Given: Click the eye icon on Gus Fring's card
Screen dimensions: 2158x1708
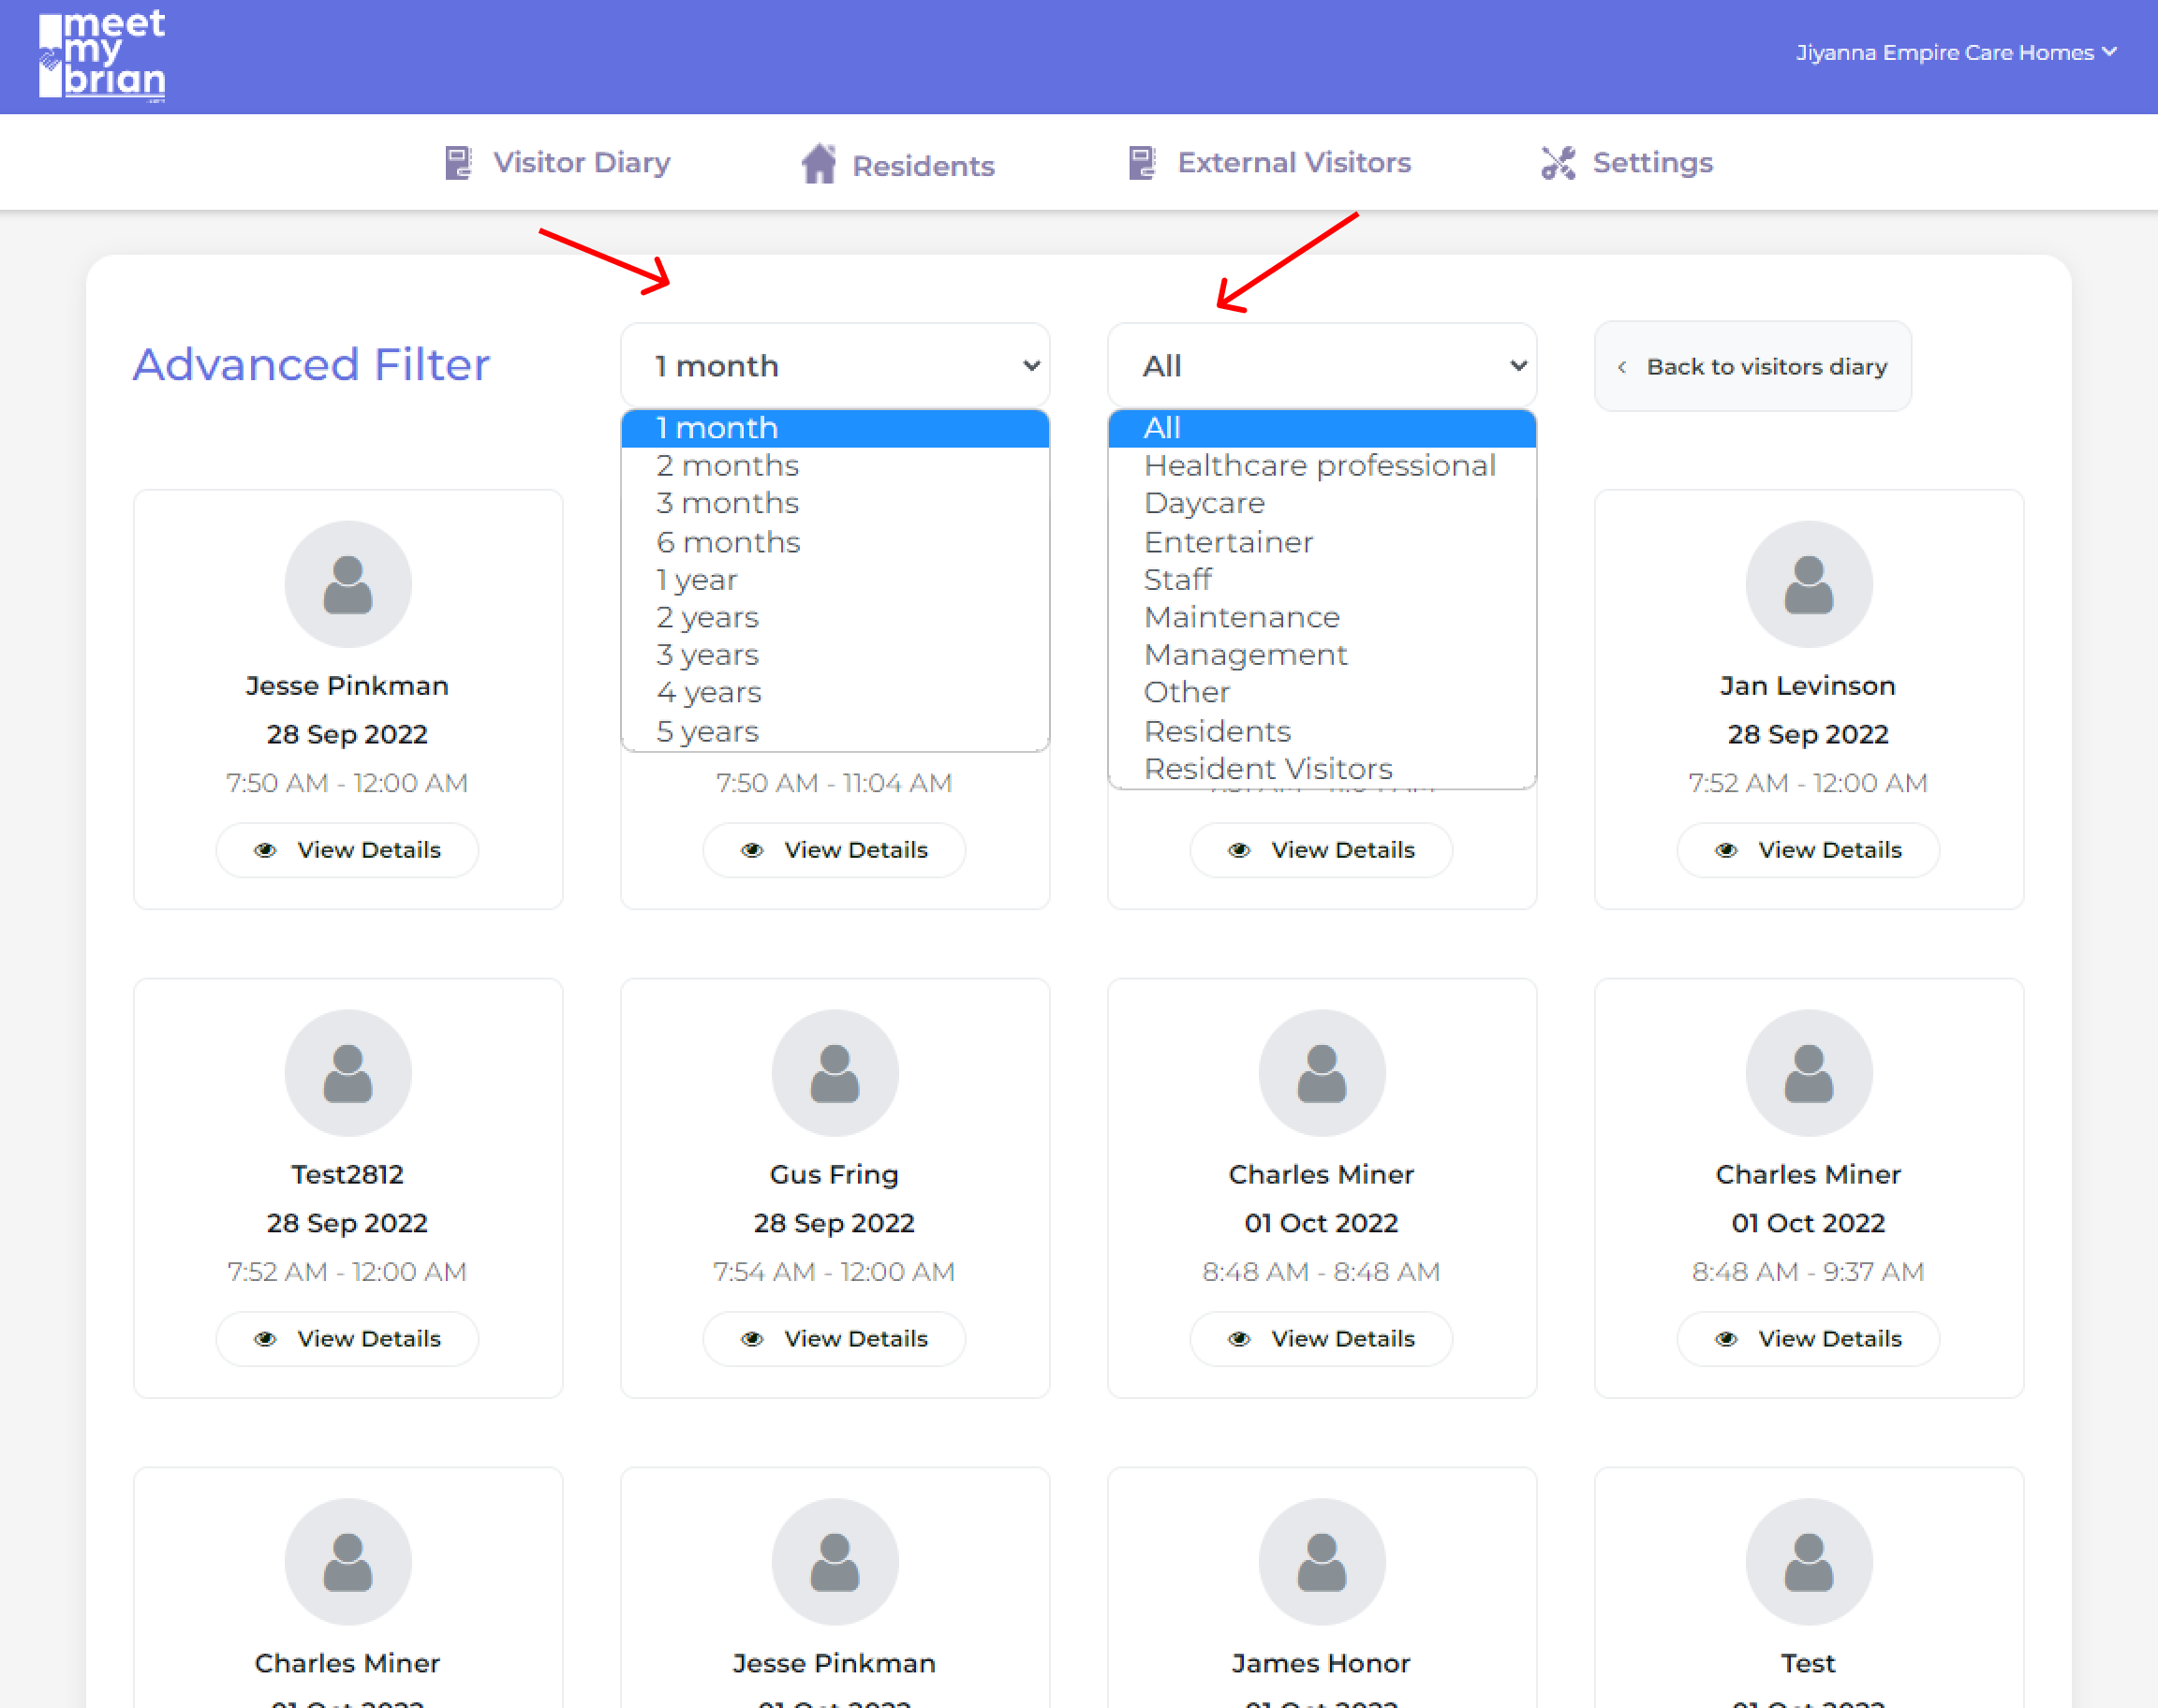Looking at the screenshot, I should (x=752, y=1339).
